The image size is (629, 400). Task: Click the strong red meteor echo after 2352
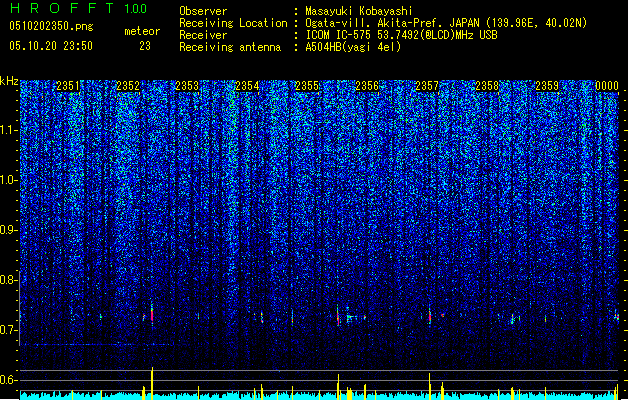[x=152, y=314]
